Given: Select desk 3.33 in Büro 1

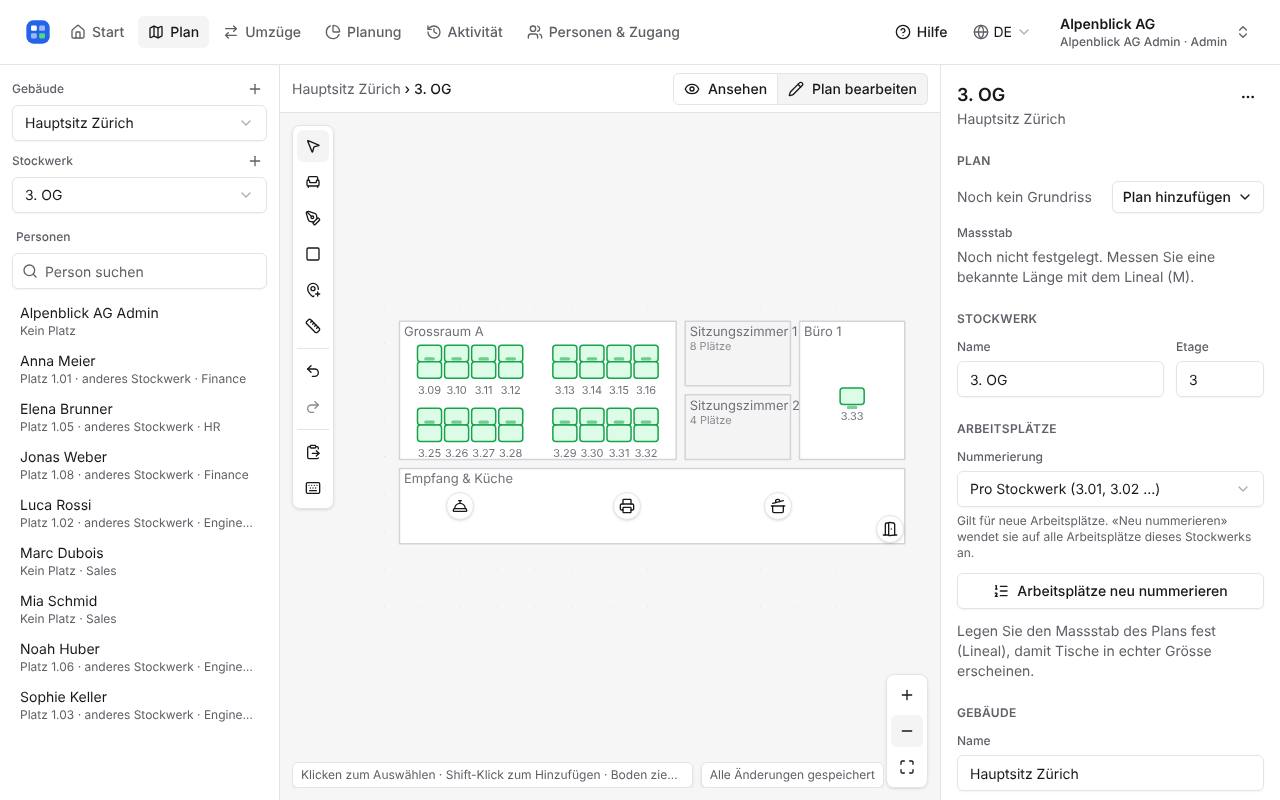Looking at the screenshot, I should 852,397.
